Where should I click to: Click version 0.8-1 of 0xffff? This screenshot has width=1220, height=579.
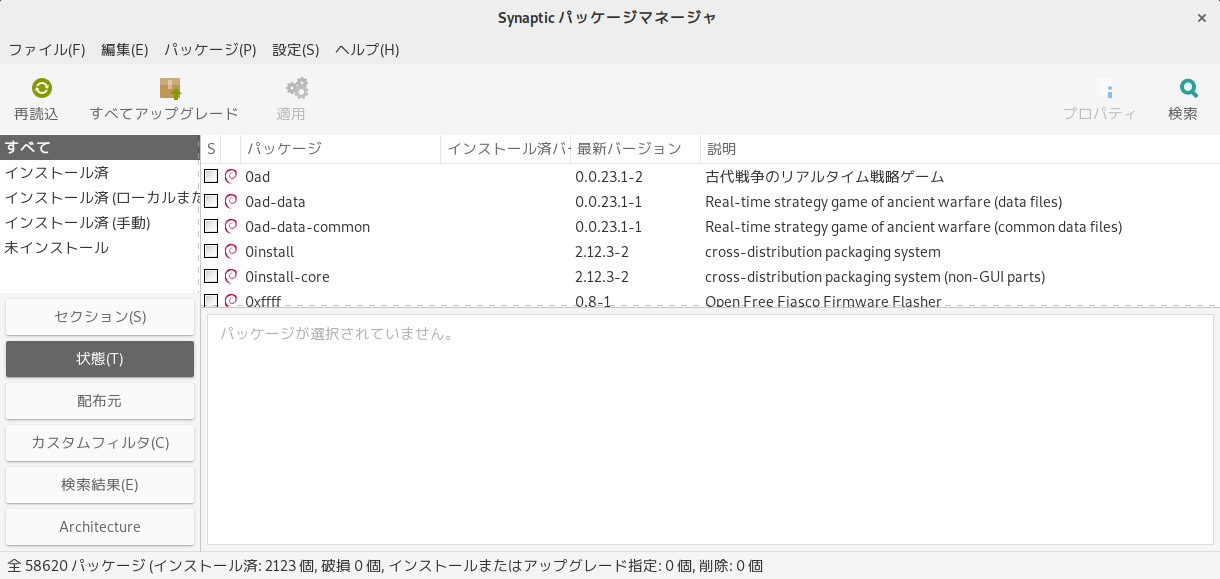point(593,301)
